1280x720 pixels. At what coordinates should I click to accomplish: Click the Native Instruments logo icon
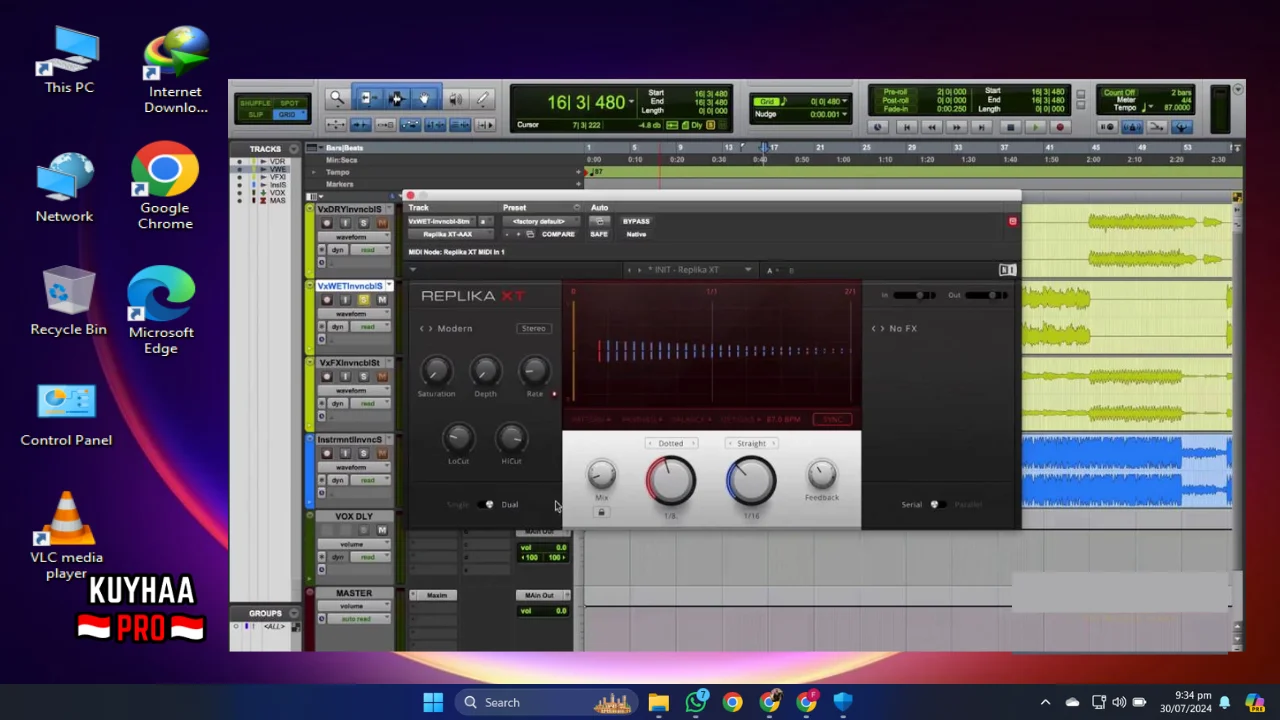coord(1007,270)
